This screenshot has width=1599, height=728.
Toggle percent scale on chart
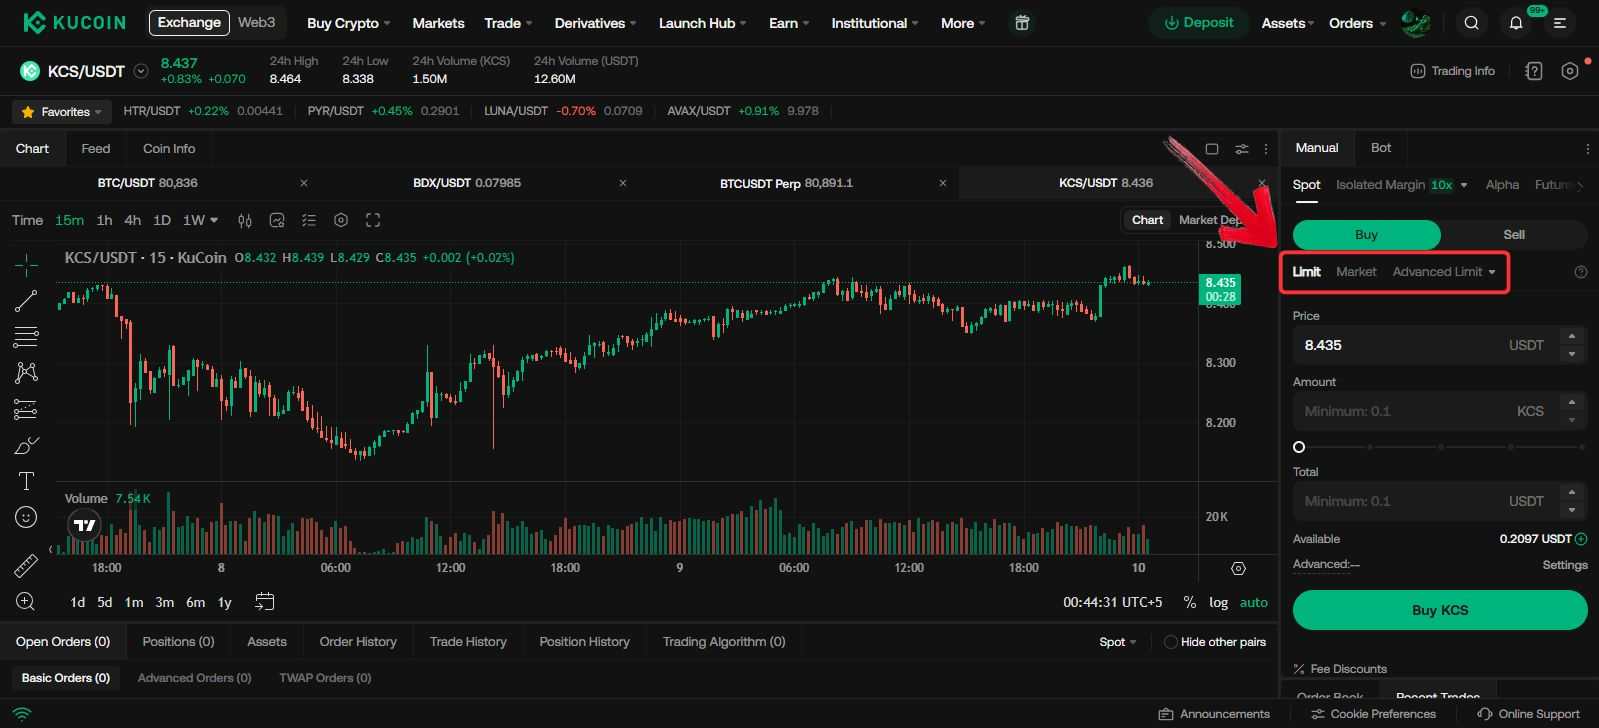pyautogui.click(x=1189, y=602)
